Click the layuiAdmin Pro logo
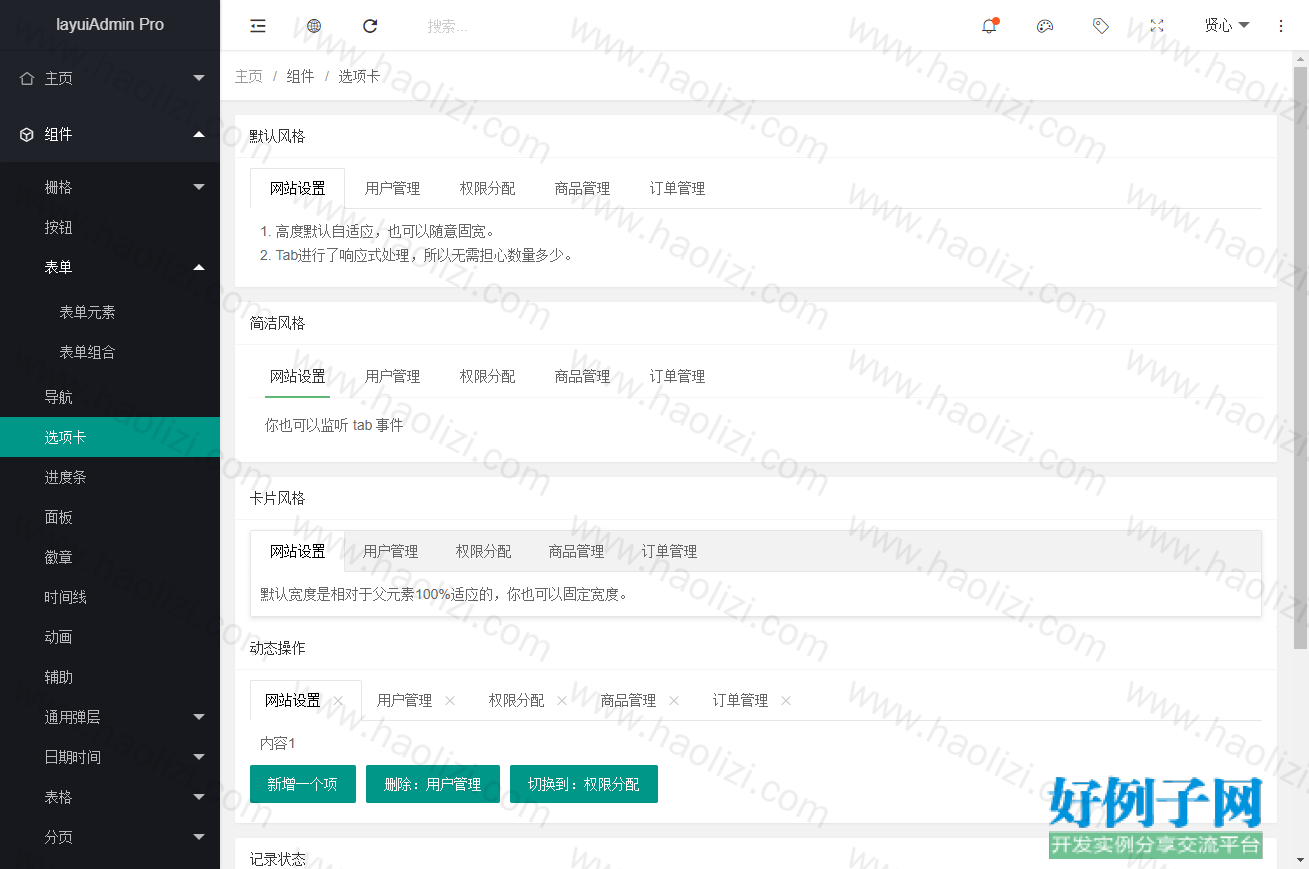Viewport: 1309px width, 869px height. pyautogui.click(x=110, y=25)
